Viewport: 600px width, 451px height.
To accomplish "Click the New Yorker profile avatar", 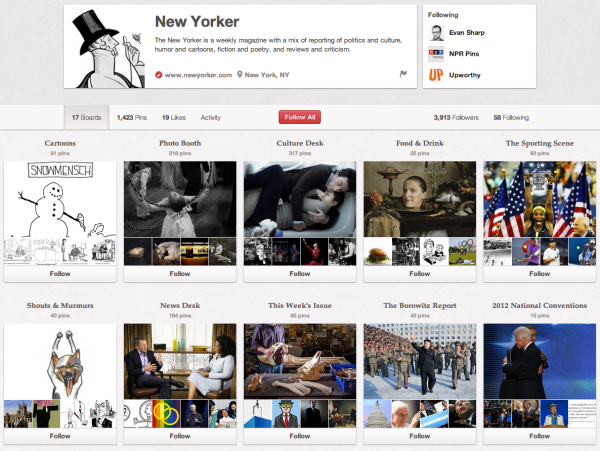I will (105, 47).
